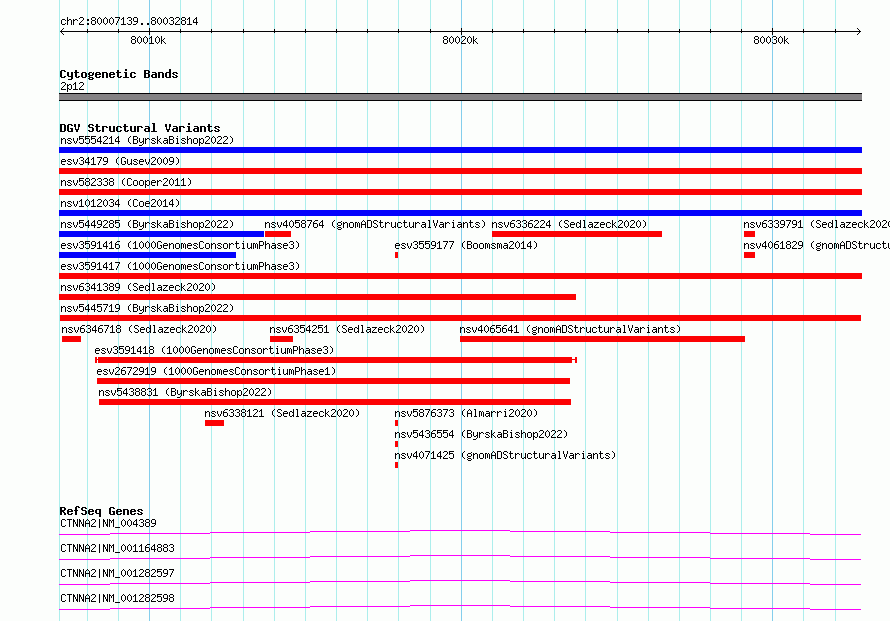Open esv3591418 (1000GenomesConsortiumPhase3) label
This screenshot has width=890, height=621.
[214, 350]
